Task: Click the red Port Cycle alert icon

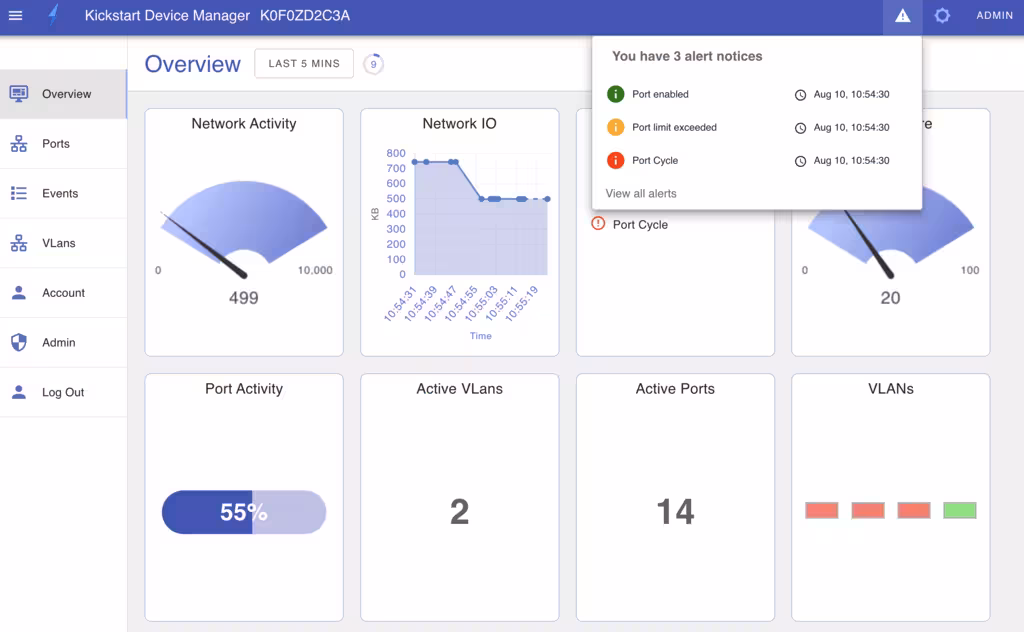Action: point(615,160)
